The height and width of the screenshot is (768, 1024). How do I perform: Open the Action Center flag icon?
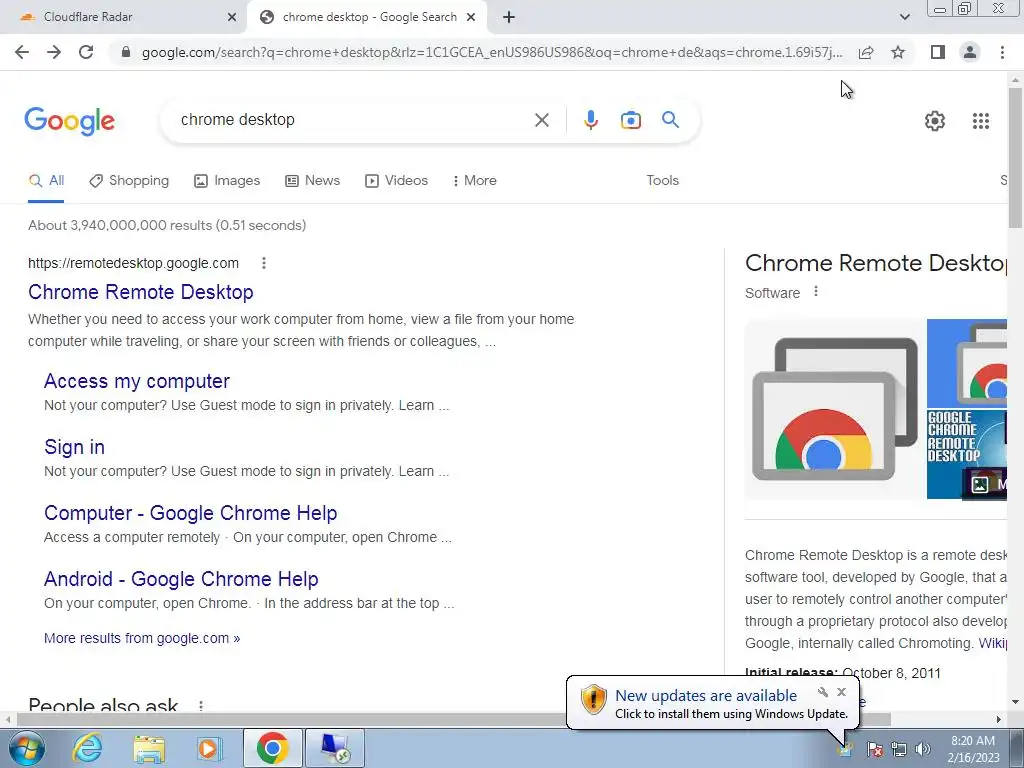click(x=874, y=749)
